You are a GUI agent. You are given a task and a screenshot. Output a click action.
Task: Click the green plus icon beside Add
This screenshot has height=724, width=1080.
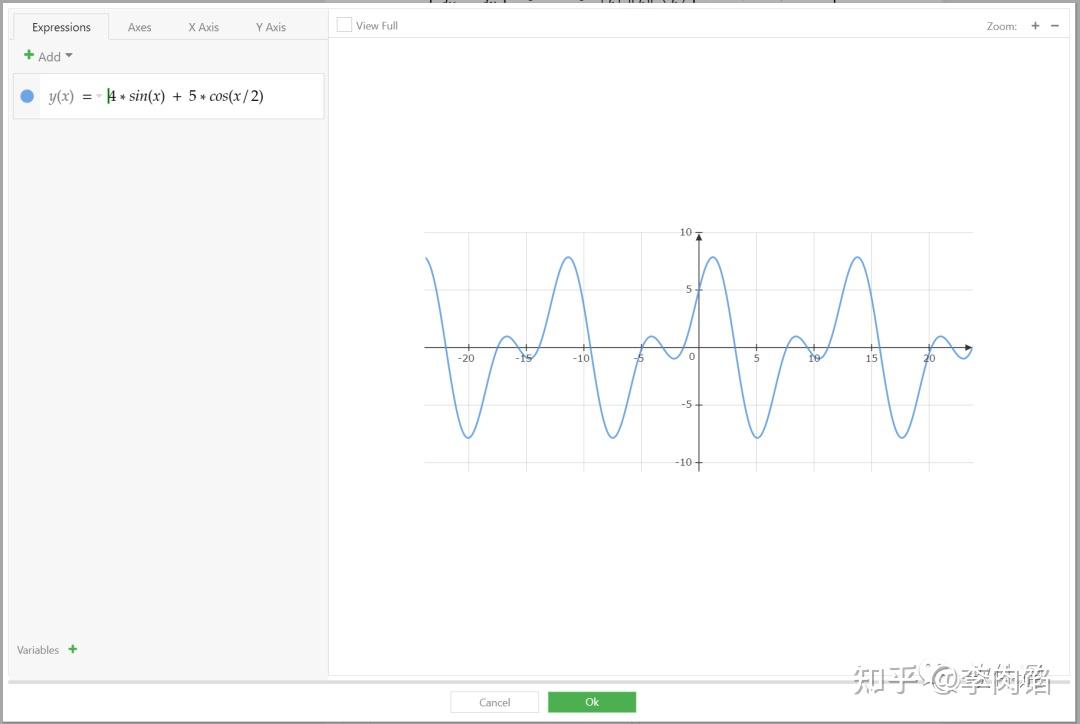coord(29,56)
